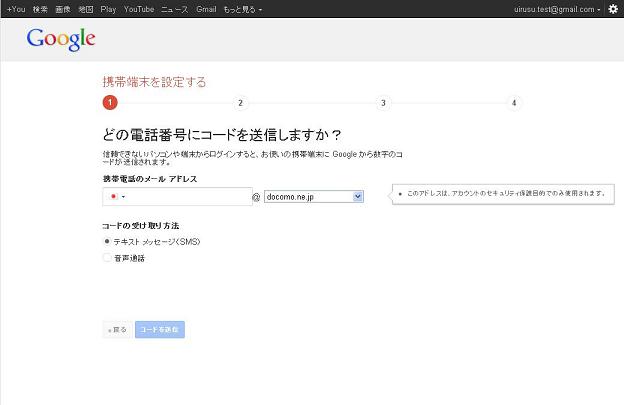624x405 pixels.
Task: Click the 携帯電話のメール アドレス label
Action: click(150, 179)
